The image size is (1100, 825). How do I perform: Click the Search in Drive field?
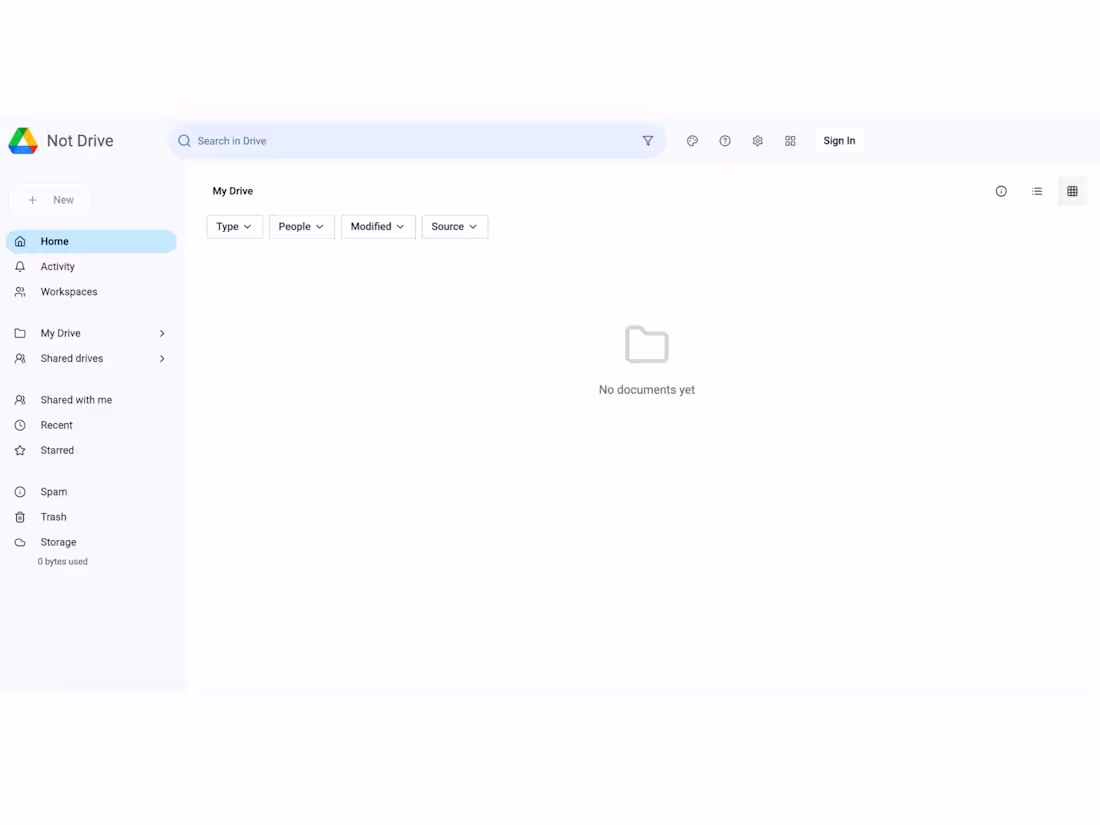coord(400,140)
